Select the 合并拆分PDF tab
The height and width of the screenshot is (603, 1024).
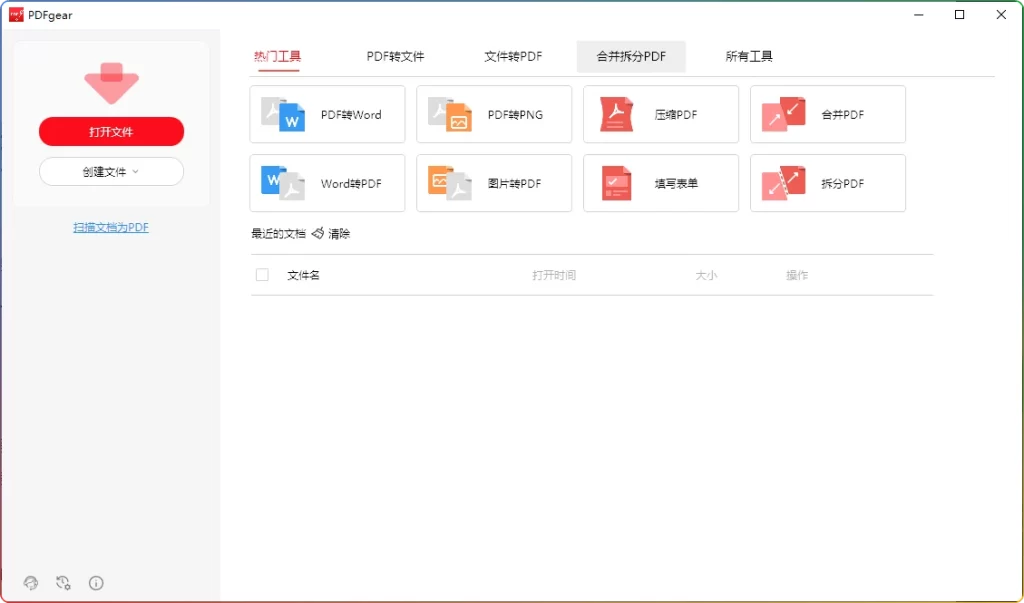[631, 56]
